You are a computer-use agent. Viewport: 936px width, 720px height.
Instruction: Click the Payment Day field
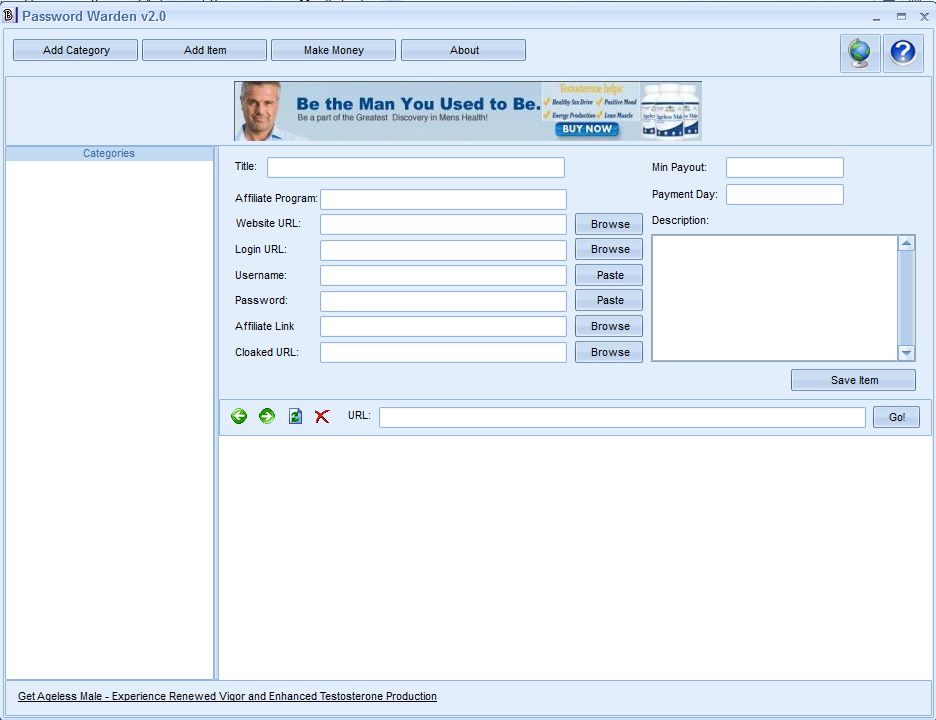pyautogui.click(x=785, y=195)
